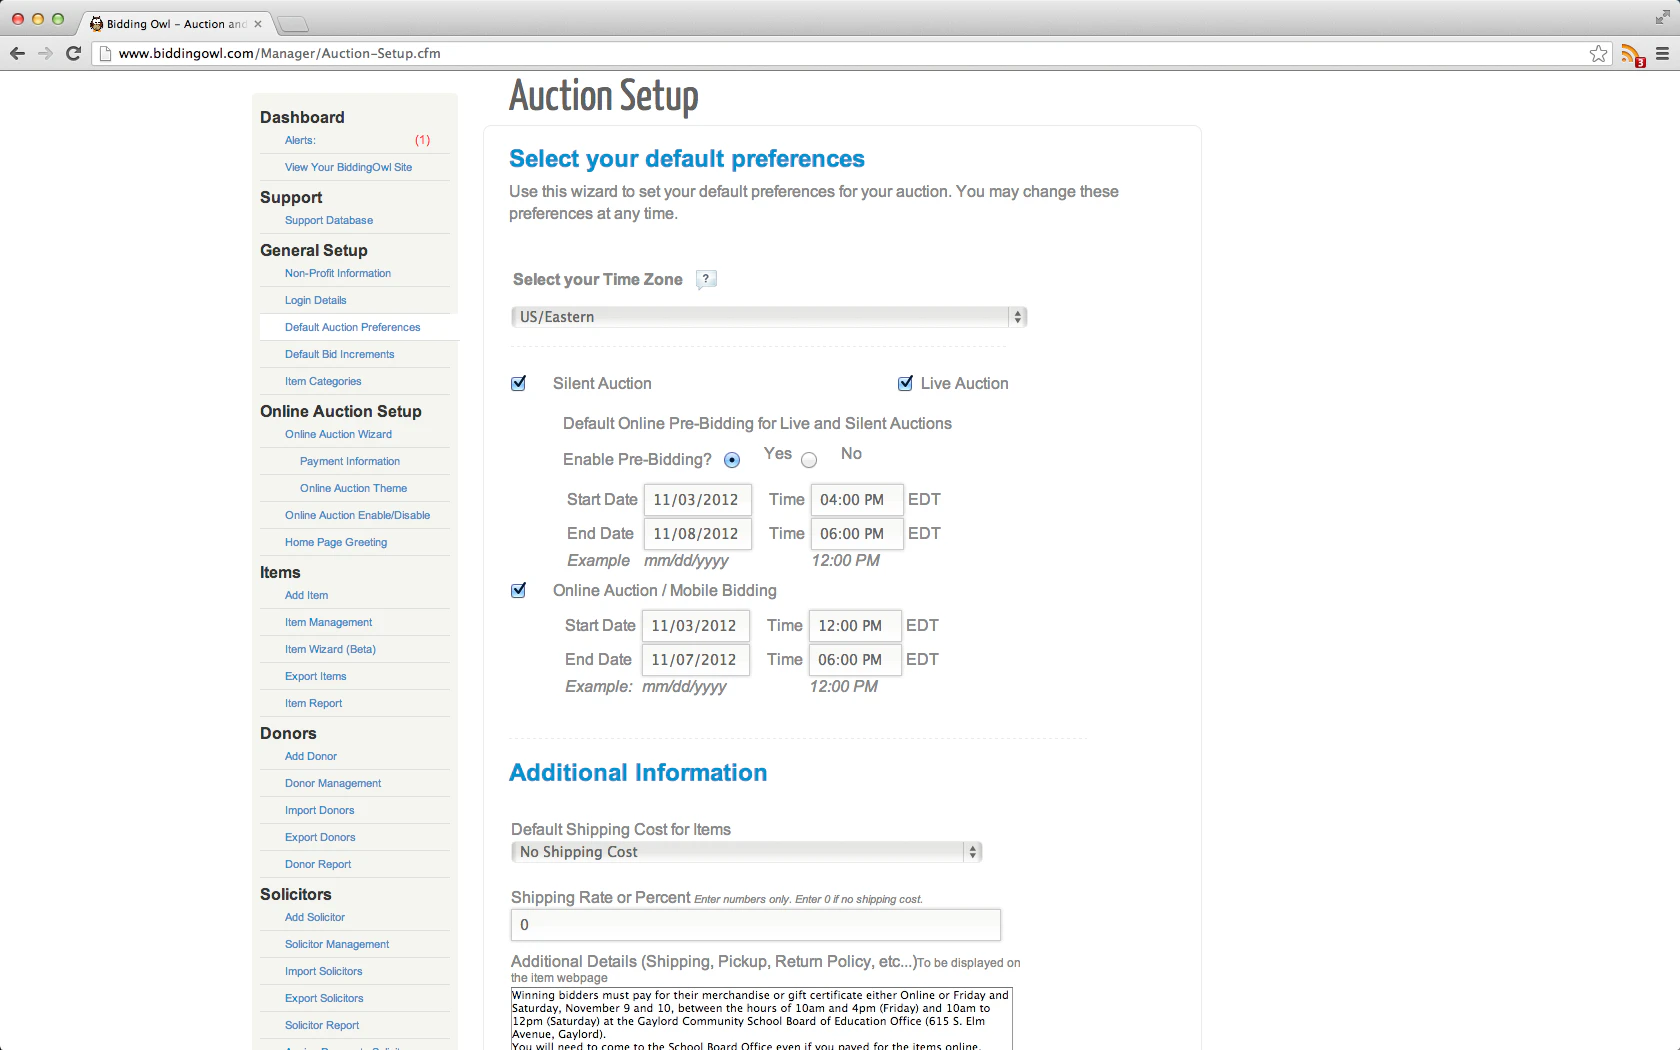
Task: Click the browser forward arrow
Action: (x=45, y=53)
